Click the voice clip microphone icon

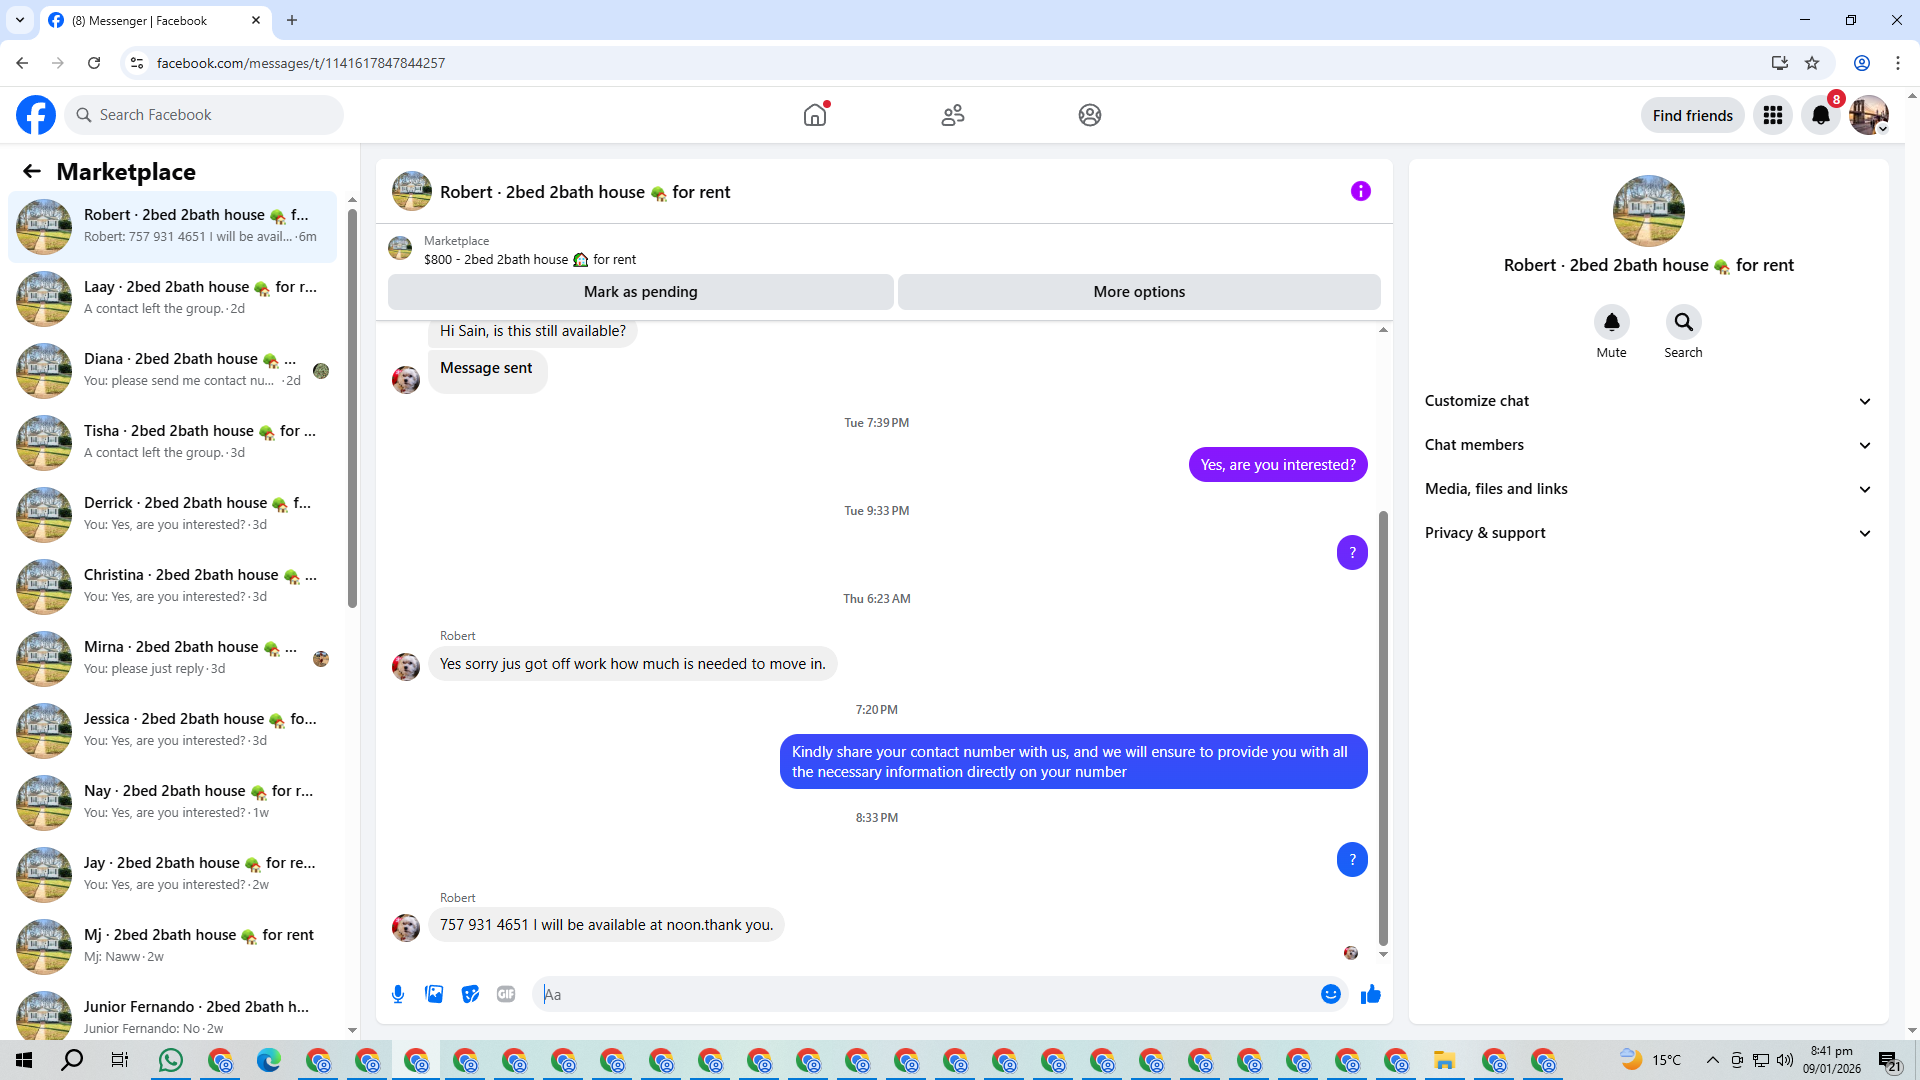click(398, 994)
